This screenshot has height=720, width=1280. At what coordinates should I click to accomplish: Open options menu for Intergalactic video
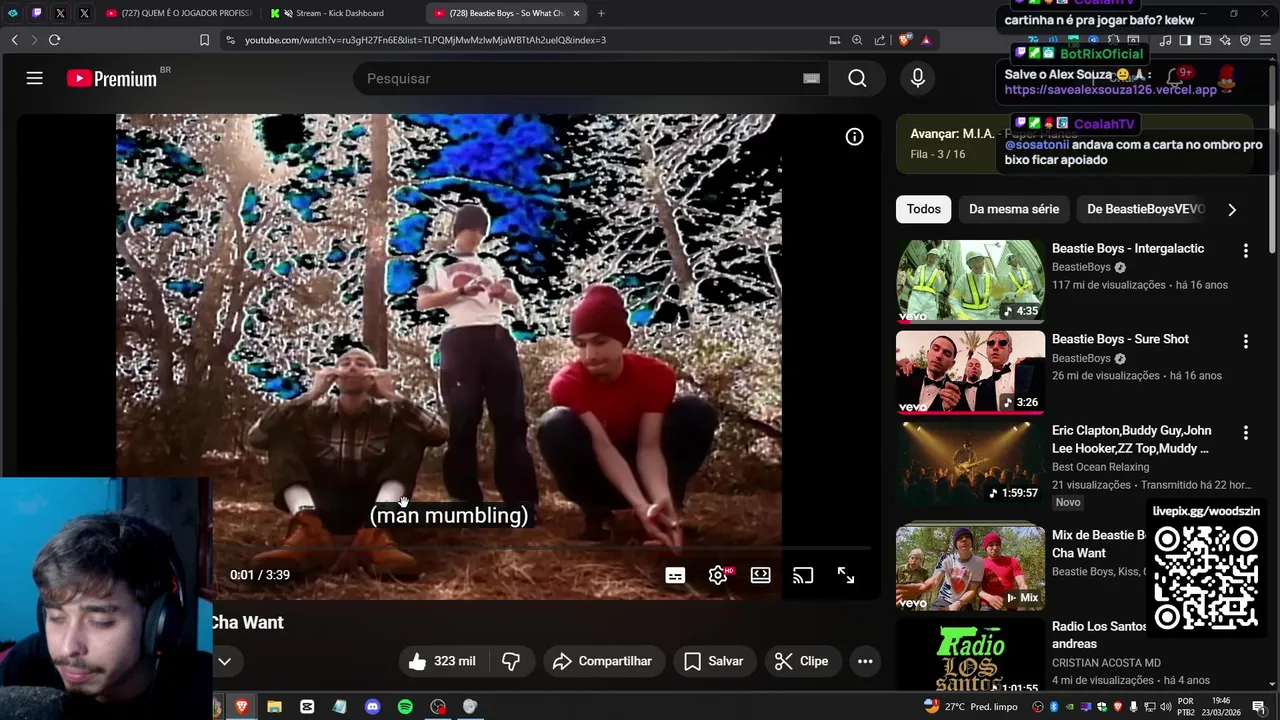tap(1245, 251)
